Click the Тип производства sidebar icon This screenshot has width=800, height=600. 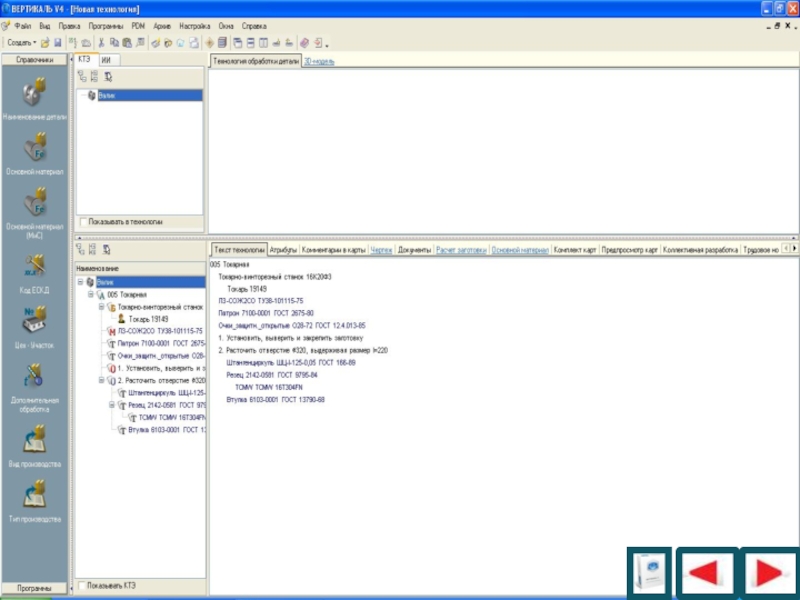(x=34, y=495)
